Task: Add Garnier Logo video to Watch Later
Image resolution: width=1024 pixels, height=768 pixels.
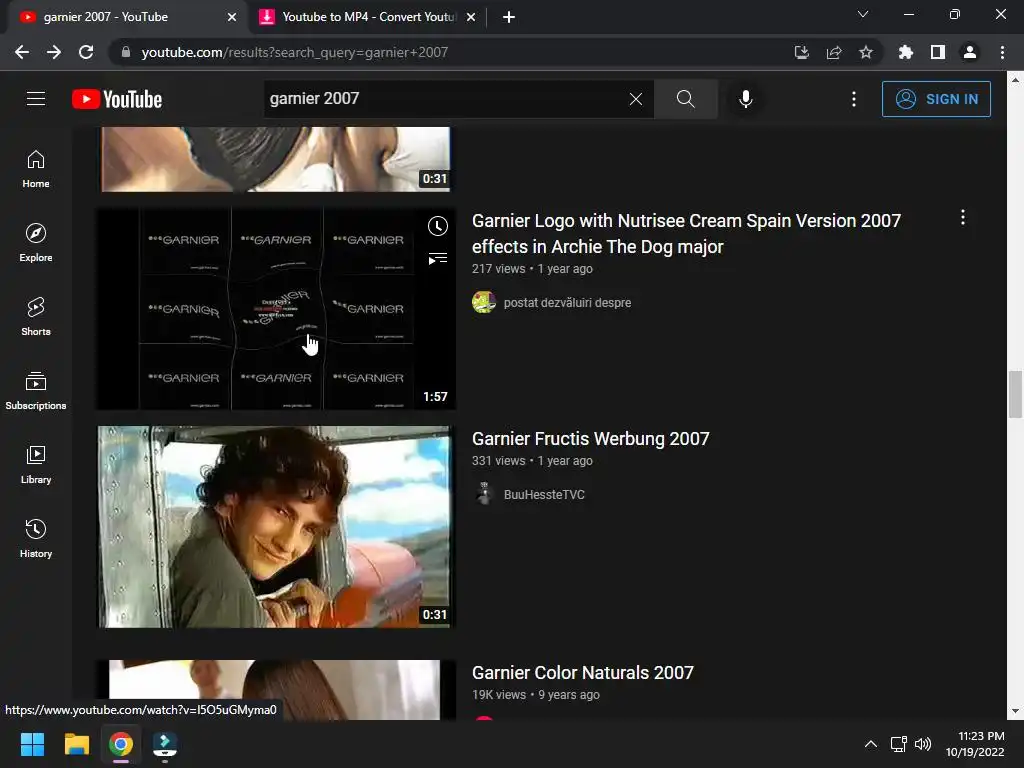Action: coord(438,226)
